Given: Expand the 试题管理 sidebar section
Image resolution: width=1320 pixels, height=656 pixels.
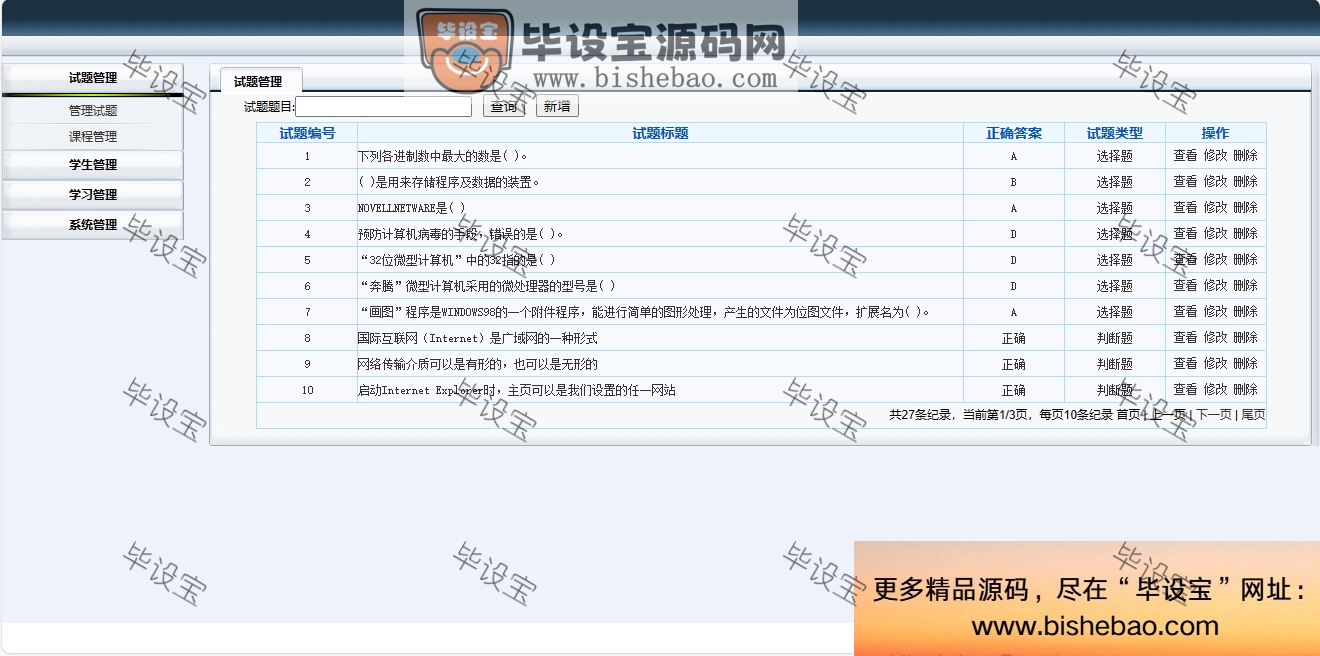Looking at the screenshot, I should click(x=92, y=78).
